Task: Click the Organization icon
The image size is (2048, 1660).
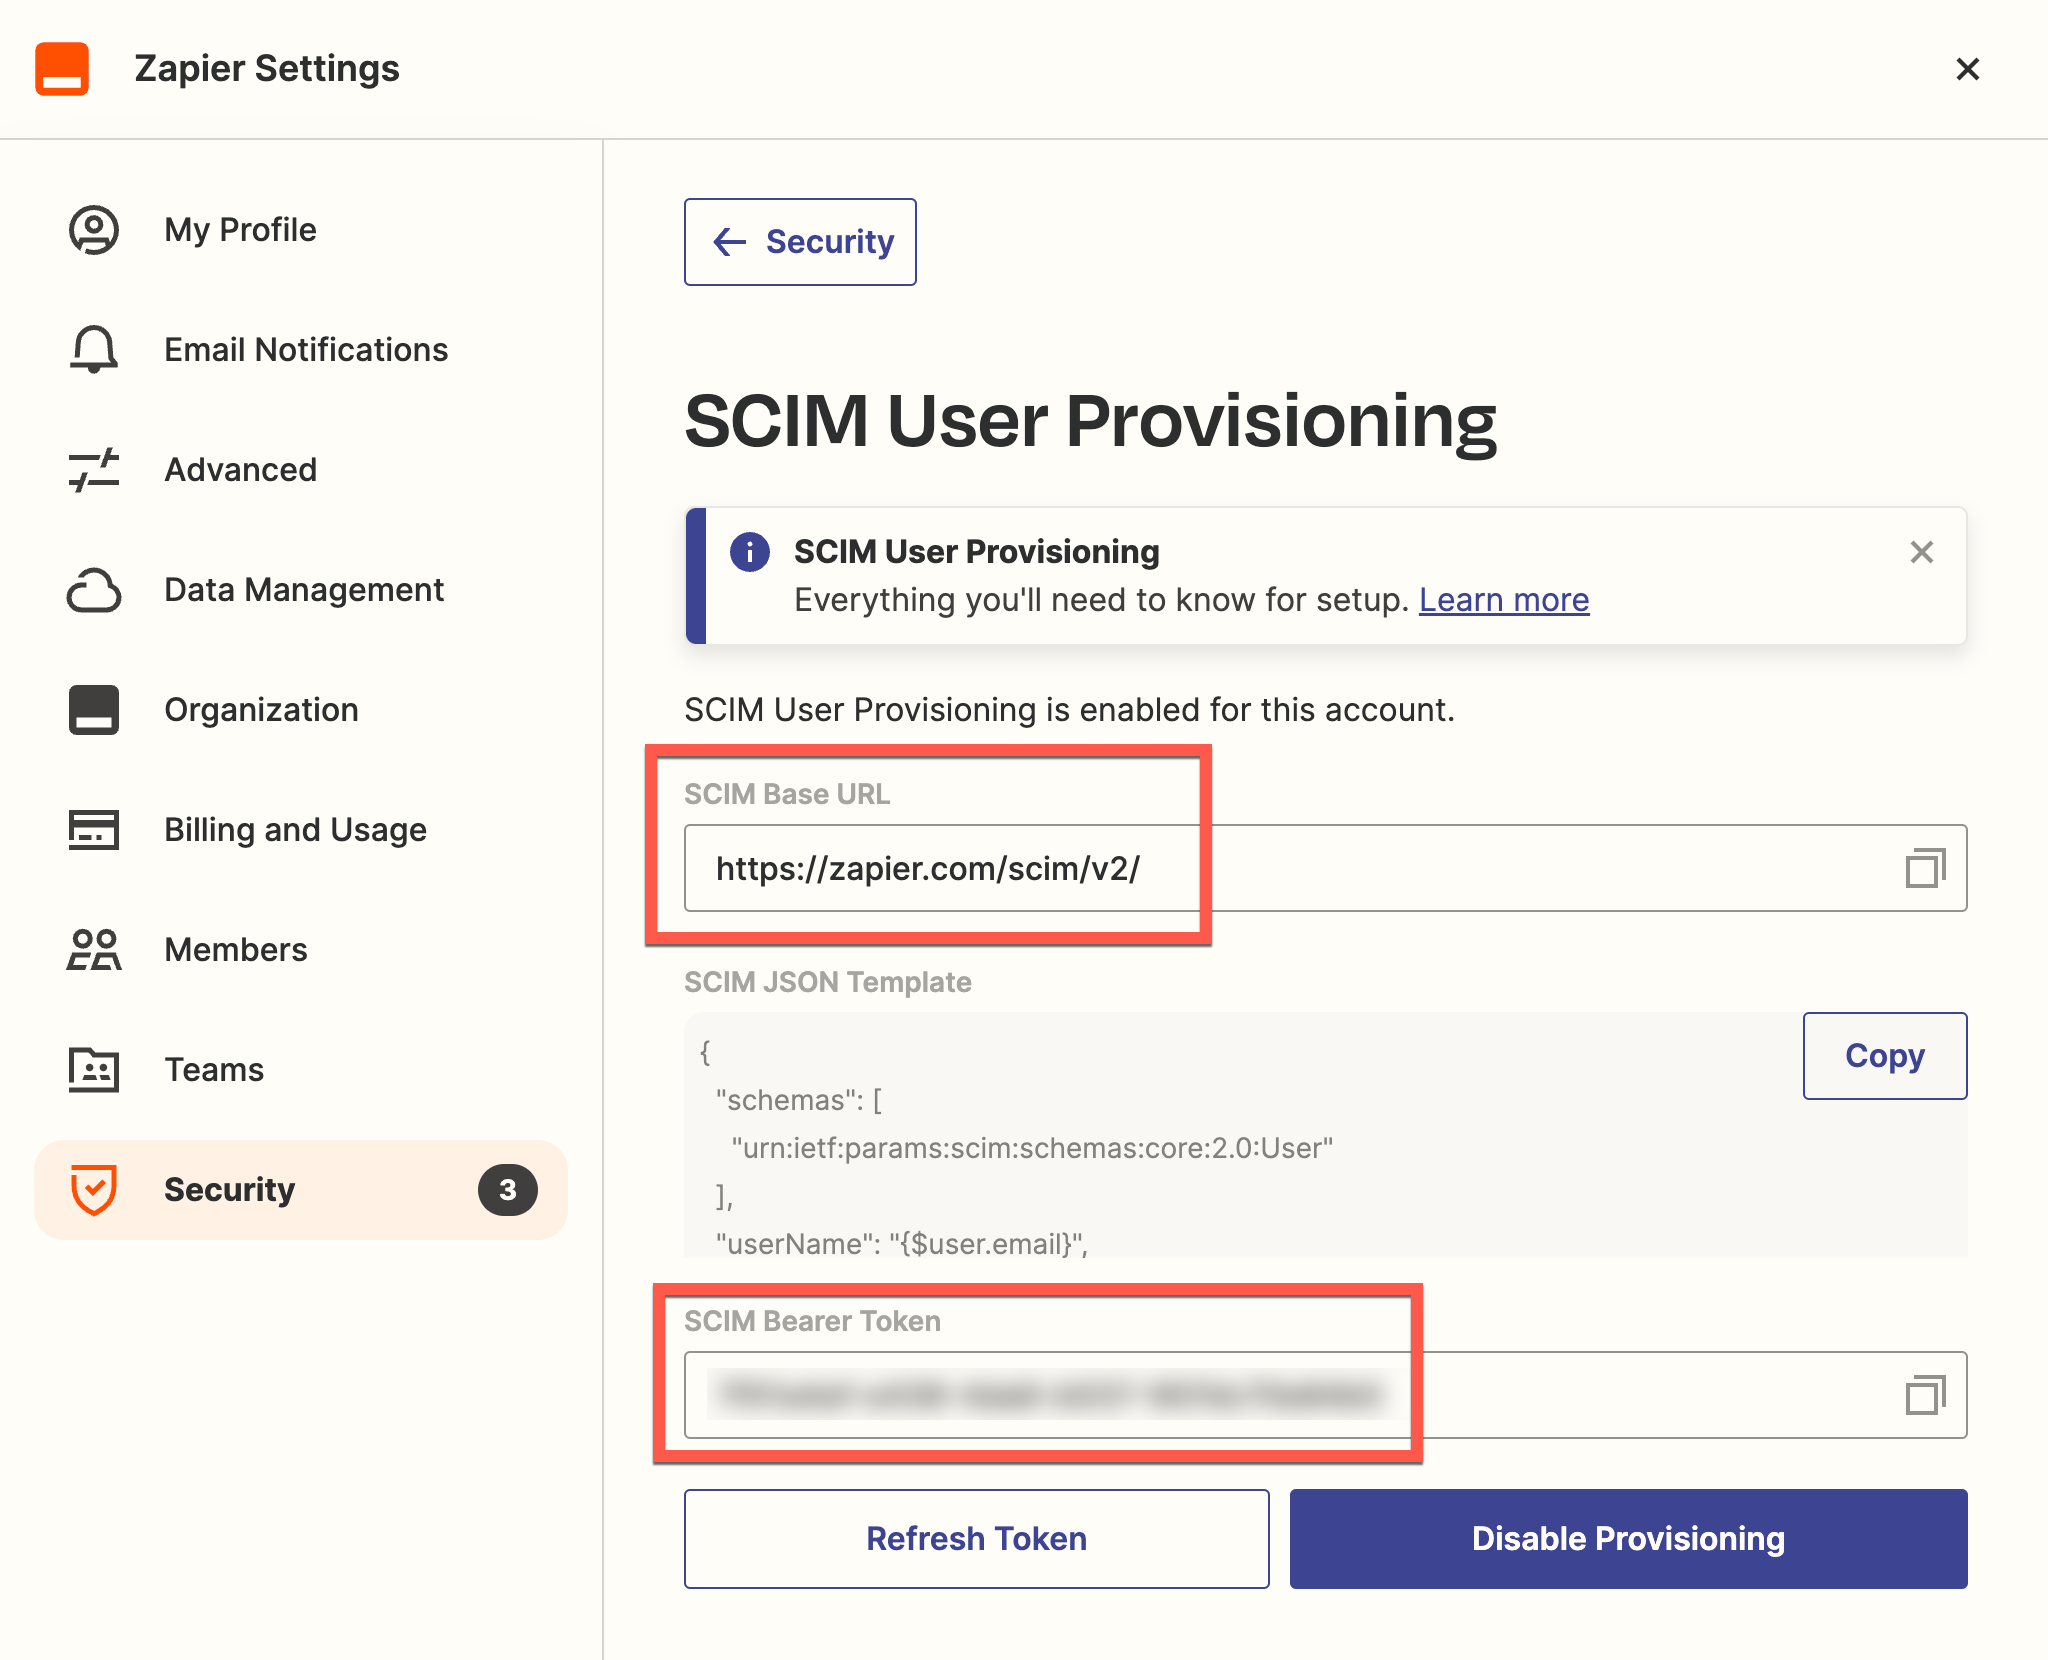Action: 94,710
